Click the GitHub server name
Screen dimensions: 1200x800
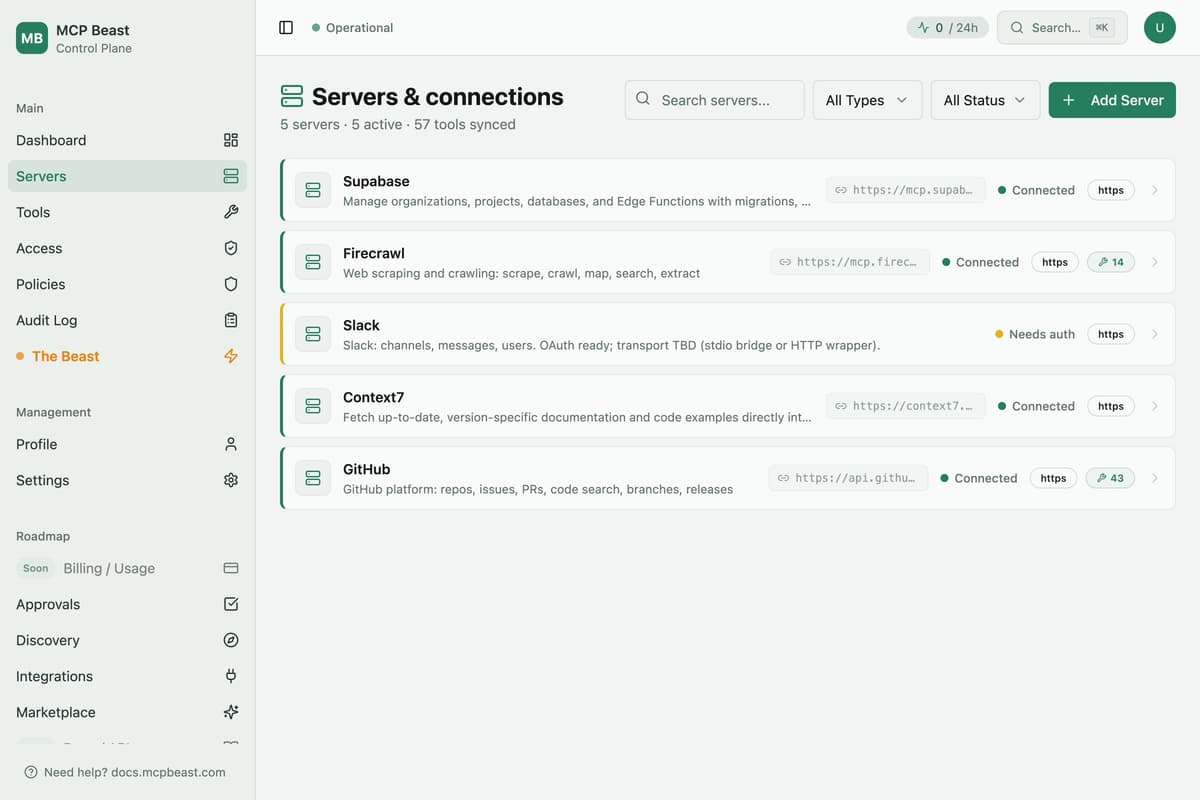366,469
